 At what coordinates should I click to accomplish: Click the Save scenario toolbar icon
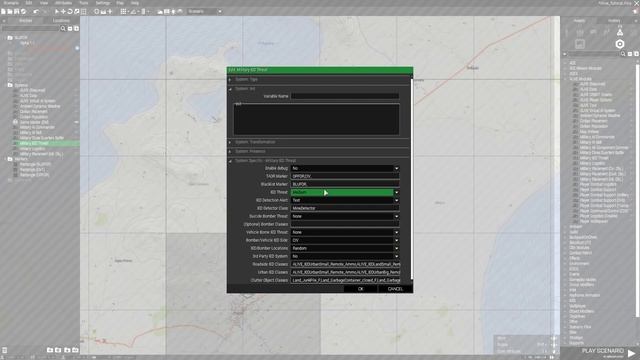click(16, 11)
